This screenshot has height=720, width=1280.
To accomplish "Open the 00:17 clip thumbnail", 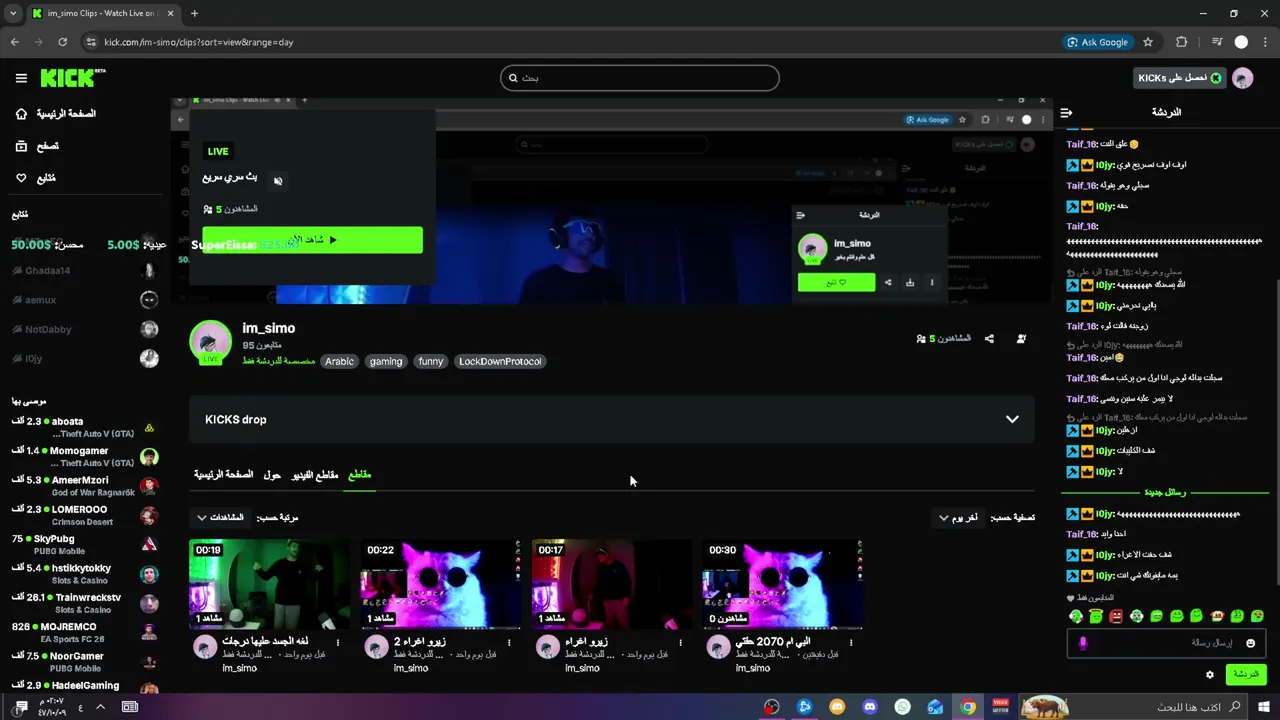I will tap(611, 584).
